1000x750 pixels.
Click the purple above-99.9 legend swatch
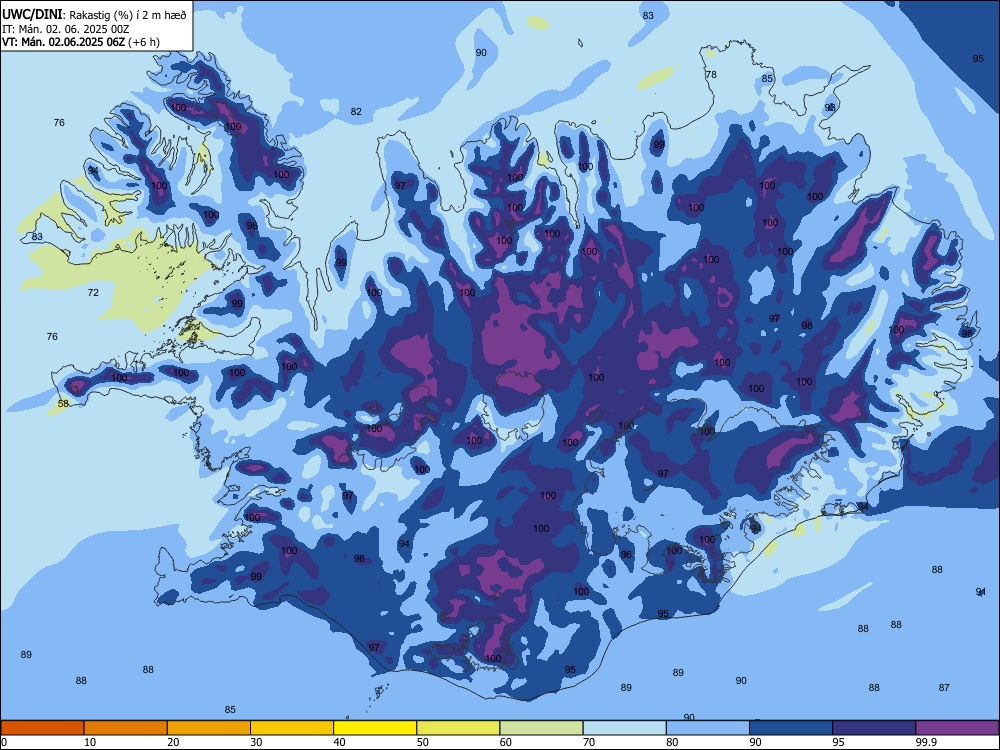(x=957, y=728)
